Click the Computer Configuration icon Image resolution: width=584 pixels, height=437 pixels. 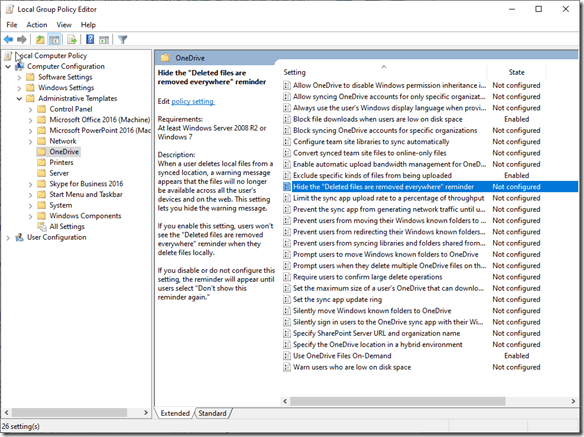(19, 66)
